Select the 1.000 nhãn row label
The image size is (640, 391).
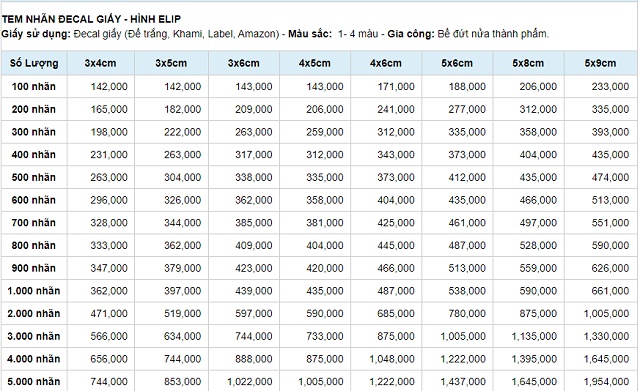coord(34,291)
